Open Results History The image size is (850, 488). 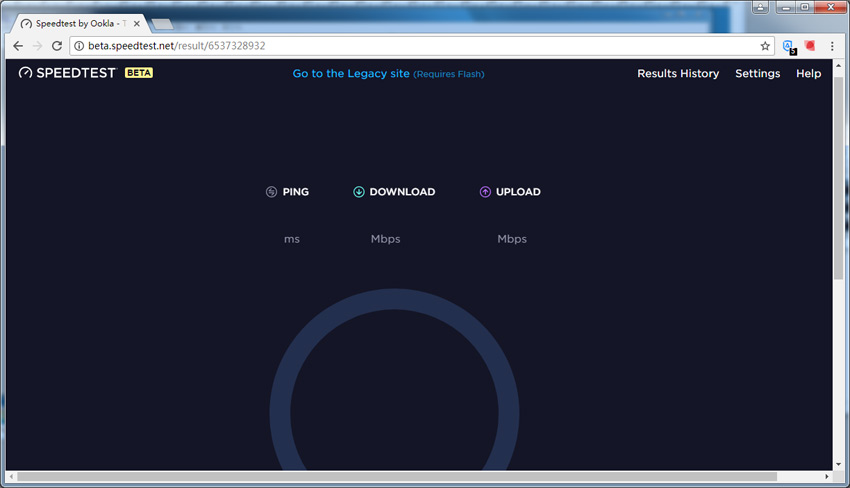[678, 74]
